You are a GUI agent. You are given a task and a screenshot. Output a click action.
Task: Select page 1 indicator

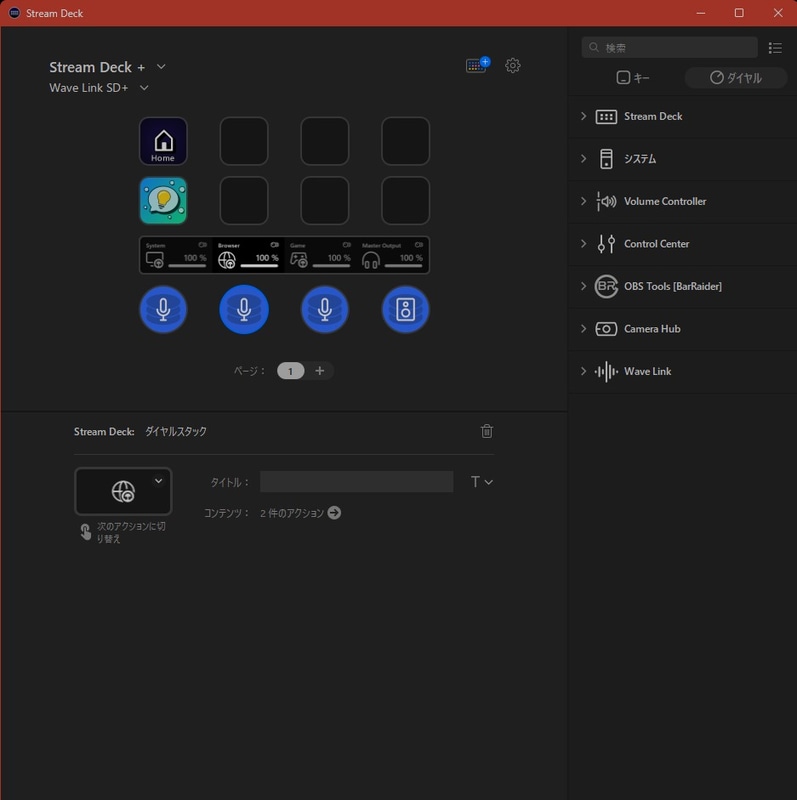click(x=290, y=371)
